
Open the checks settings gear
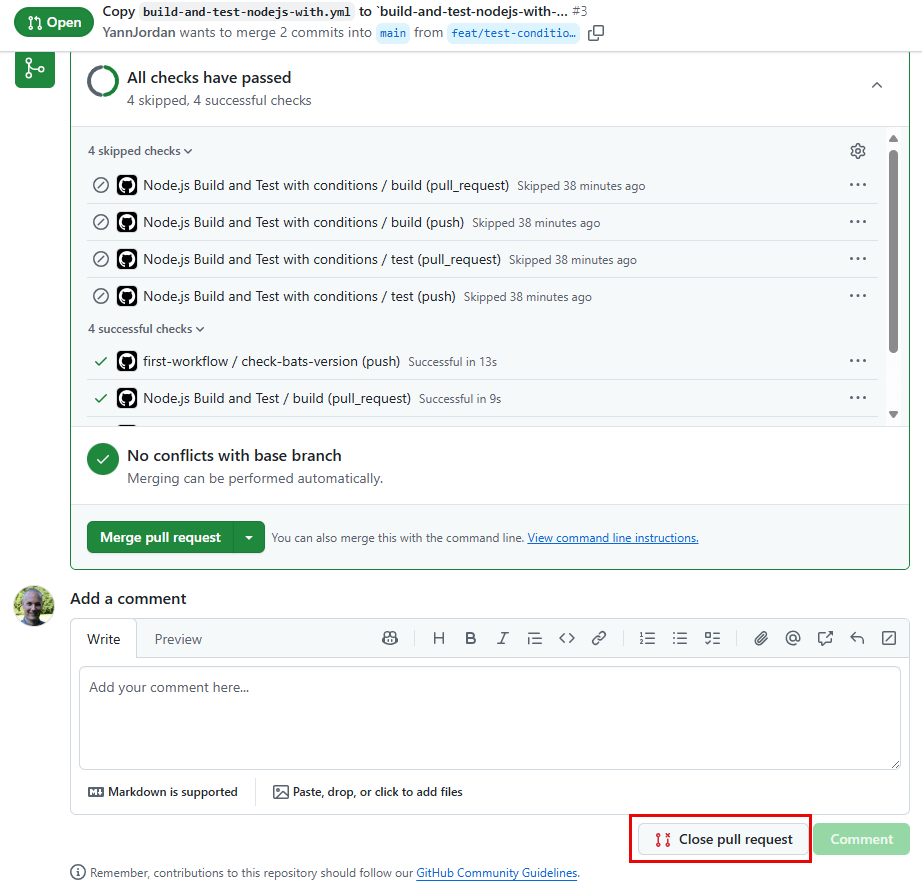pos(857,150)
